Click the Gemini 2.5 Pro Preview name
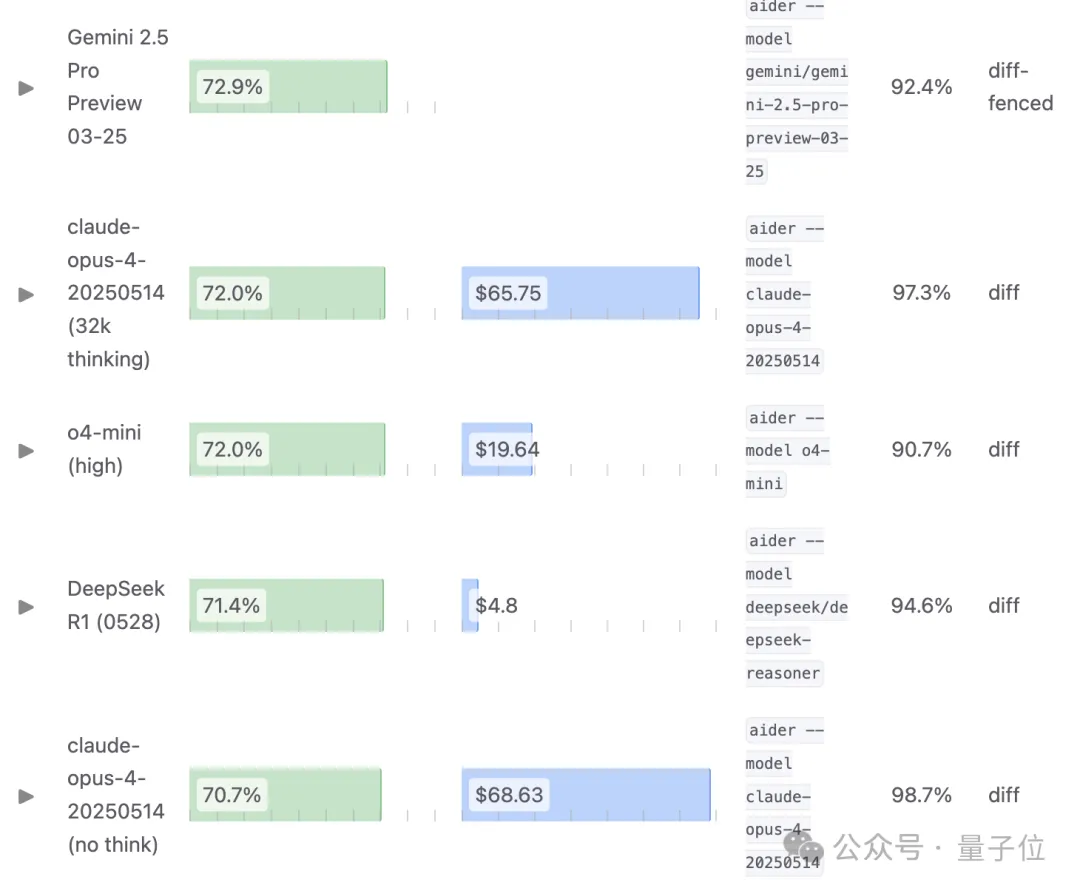This screenshot has height=891, width=1080. click(117, 87)
